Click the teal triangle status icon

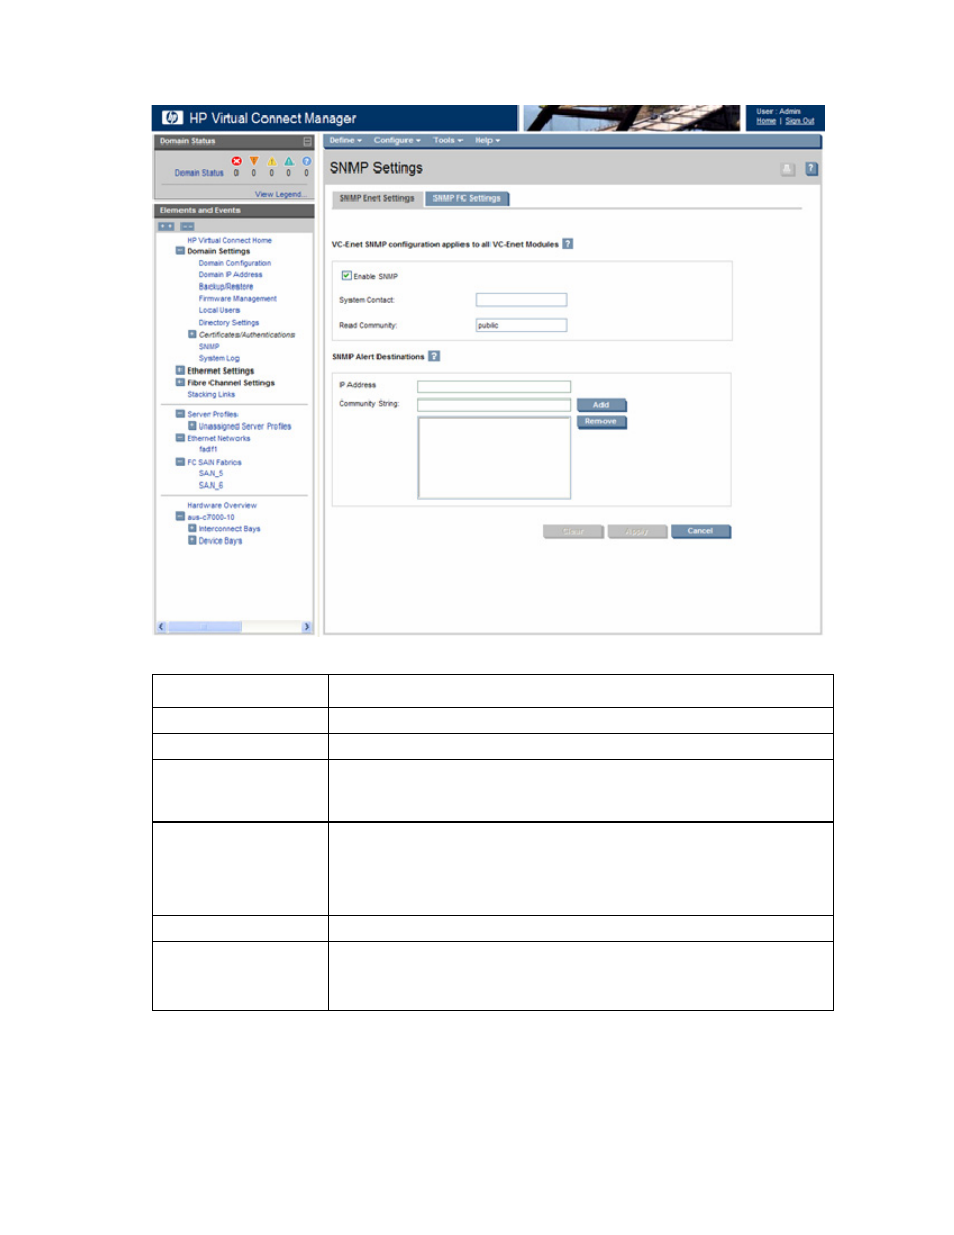tap(289, 161)
